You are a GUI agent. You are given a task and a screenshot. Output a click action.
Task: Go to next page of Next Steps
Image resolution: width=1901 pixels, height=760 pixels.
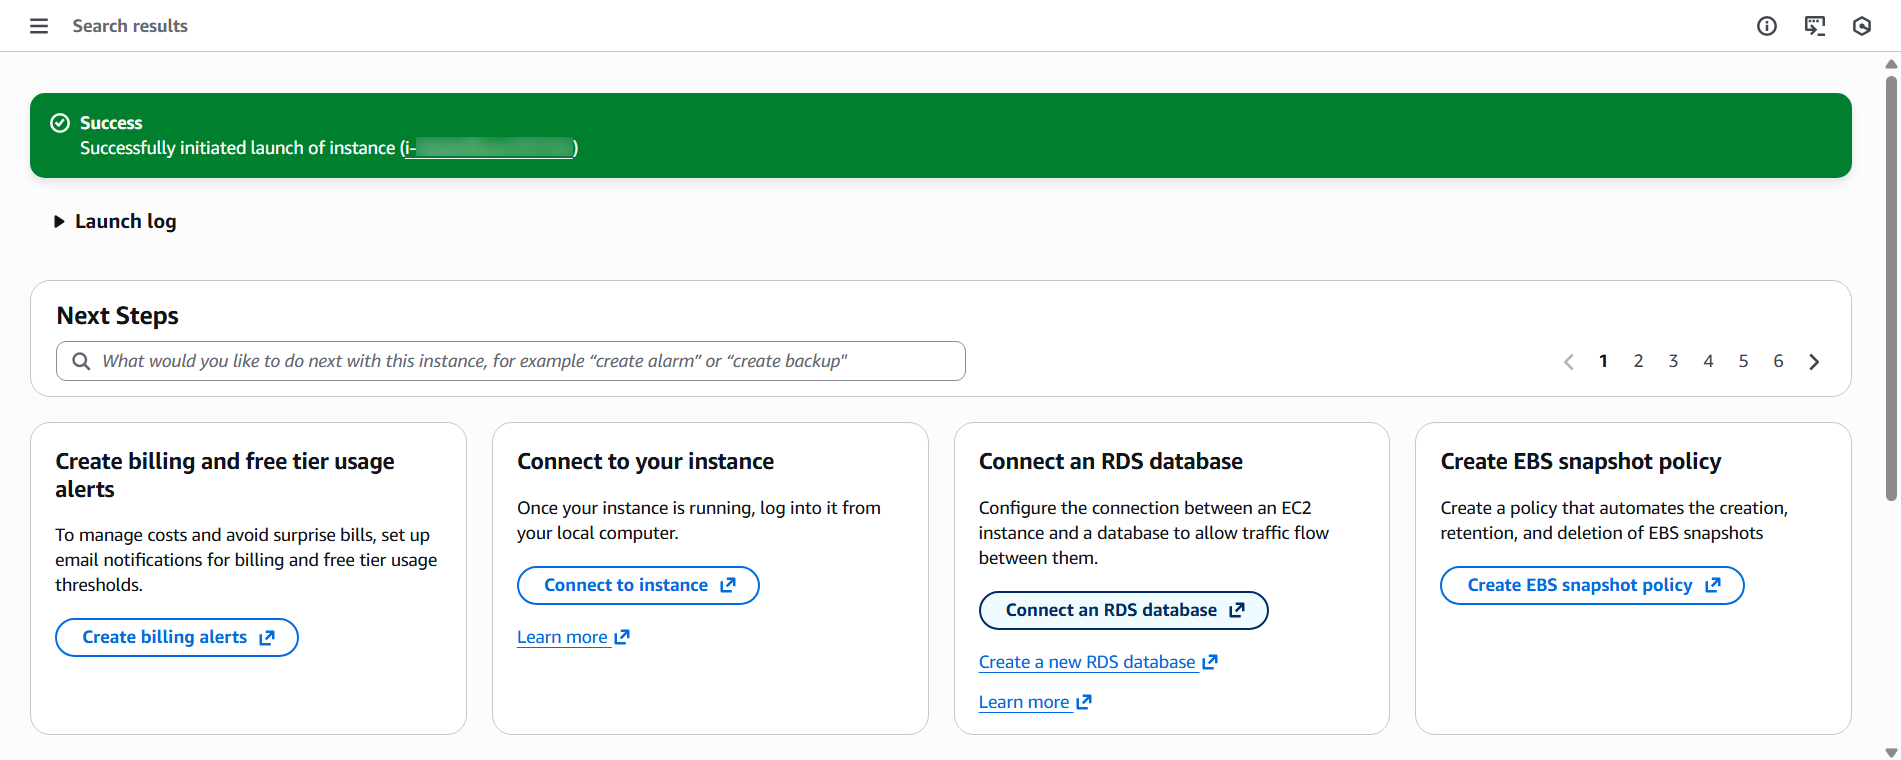tap(1814, 362)
